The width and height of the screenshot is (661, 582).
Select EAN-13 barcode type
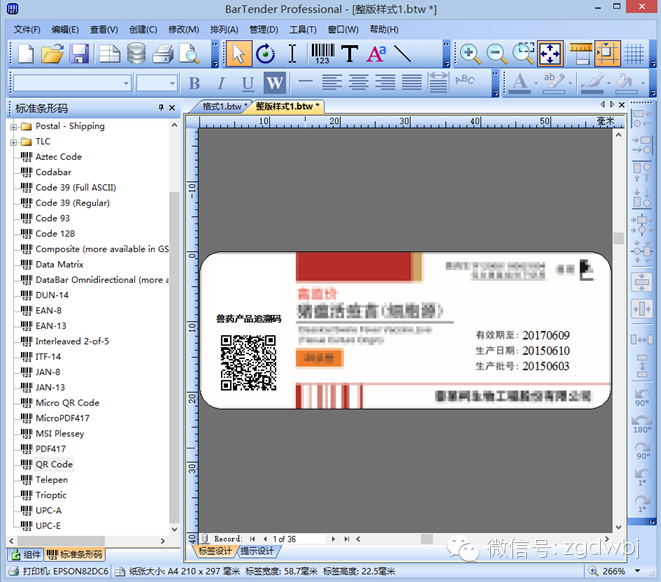[51, 326]
